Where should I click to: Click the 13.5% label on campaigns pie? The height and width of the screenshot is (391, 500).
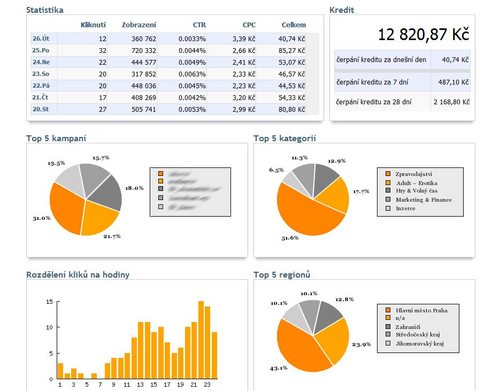click(56, 163)
